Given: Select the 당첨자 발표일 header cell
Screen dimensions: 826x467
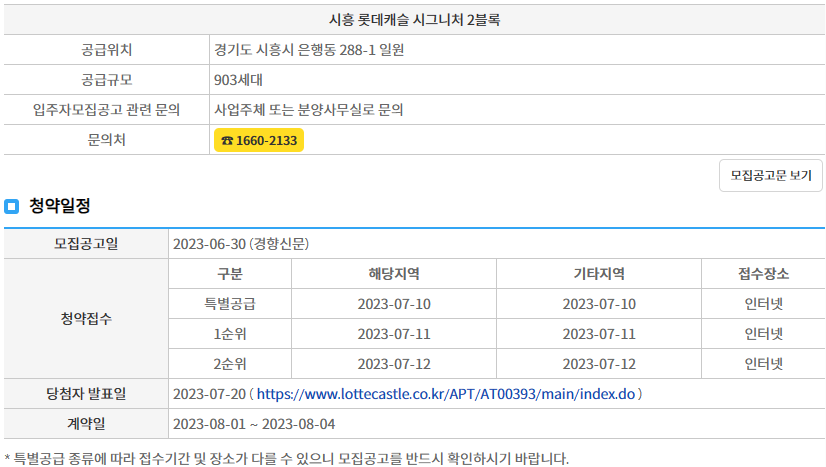Looking at the screenshot, I should 86,394.
